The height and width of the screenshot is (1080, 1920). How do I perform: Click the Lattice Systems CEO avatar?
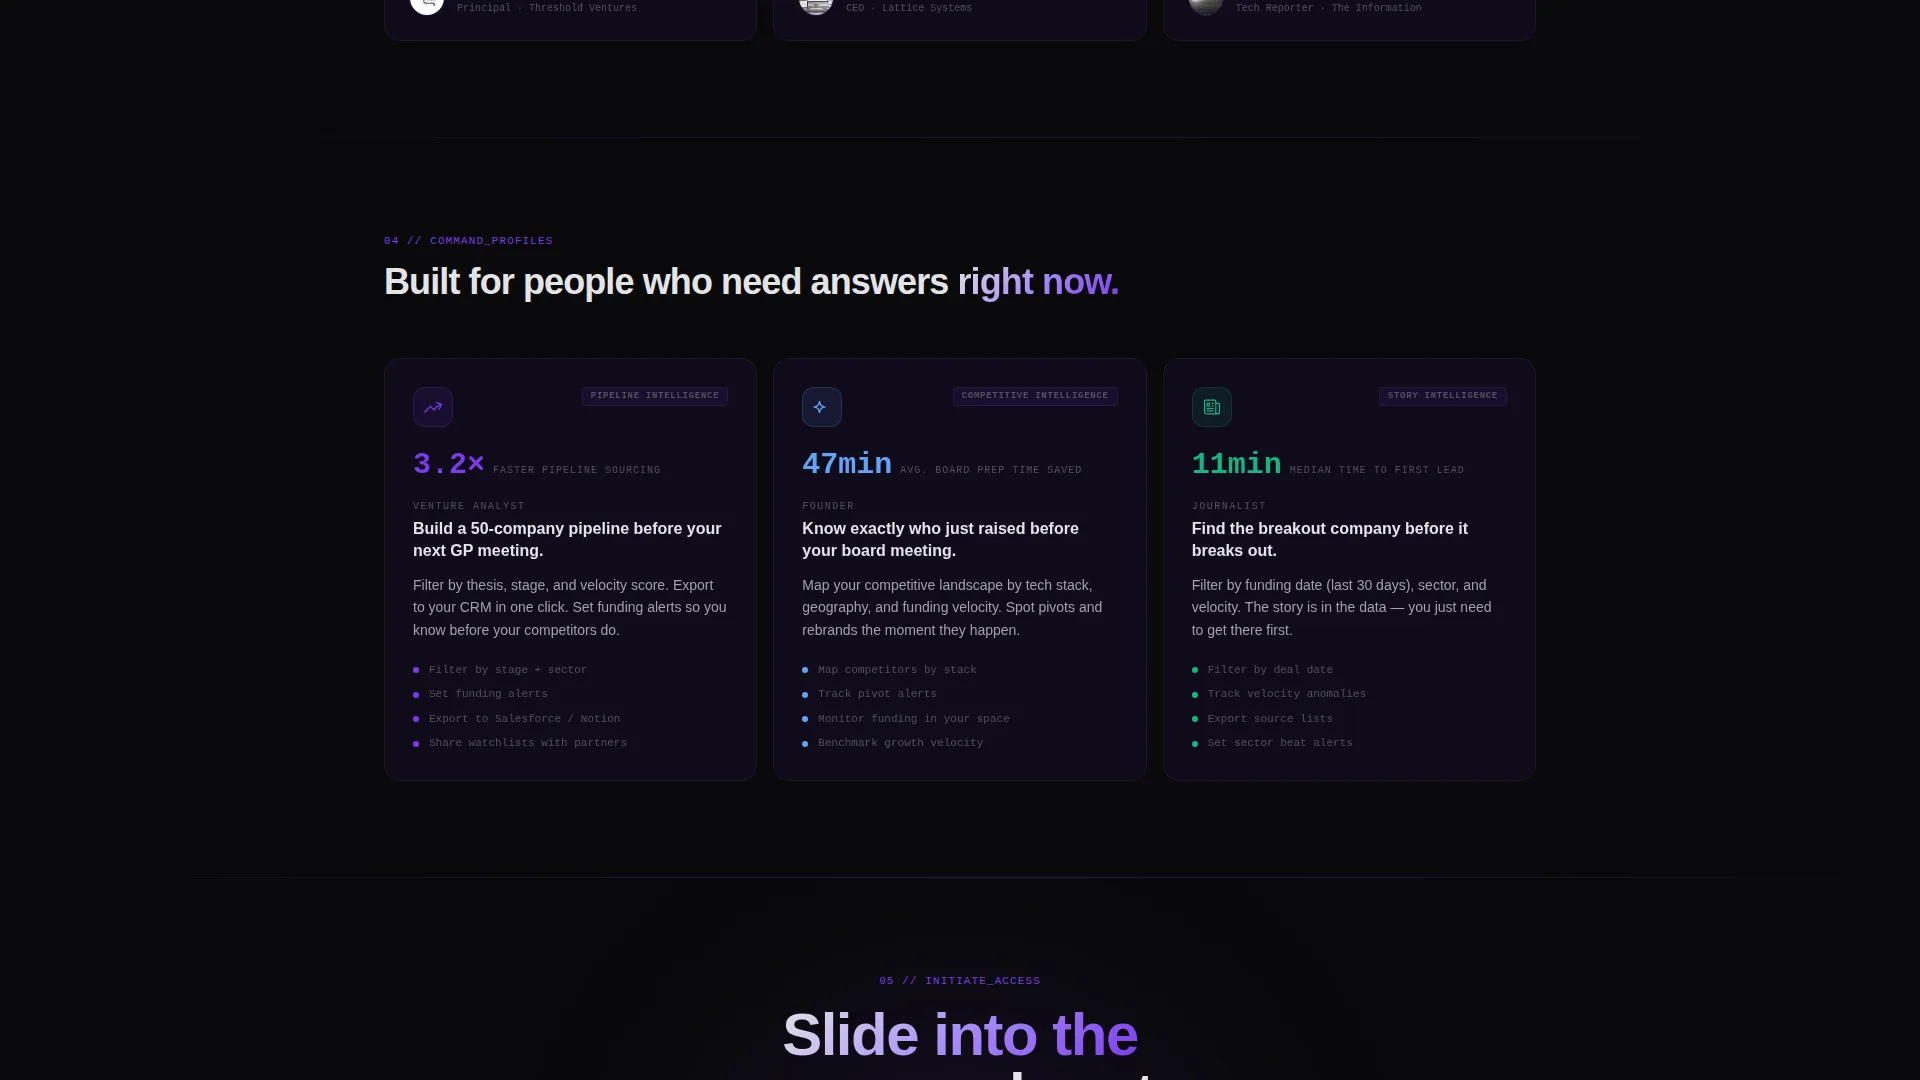(x=816, y=5)
